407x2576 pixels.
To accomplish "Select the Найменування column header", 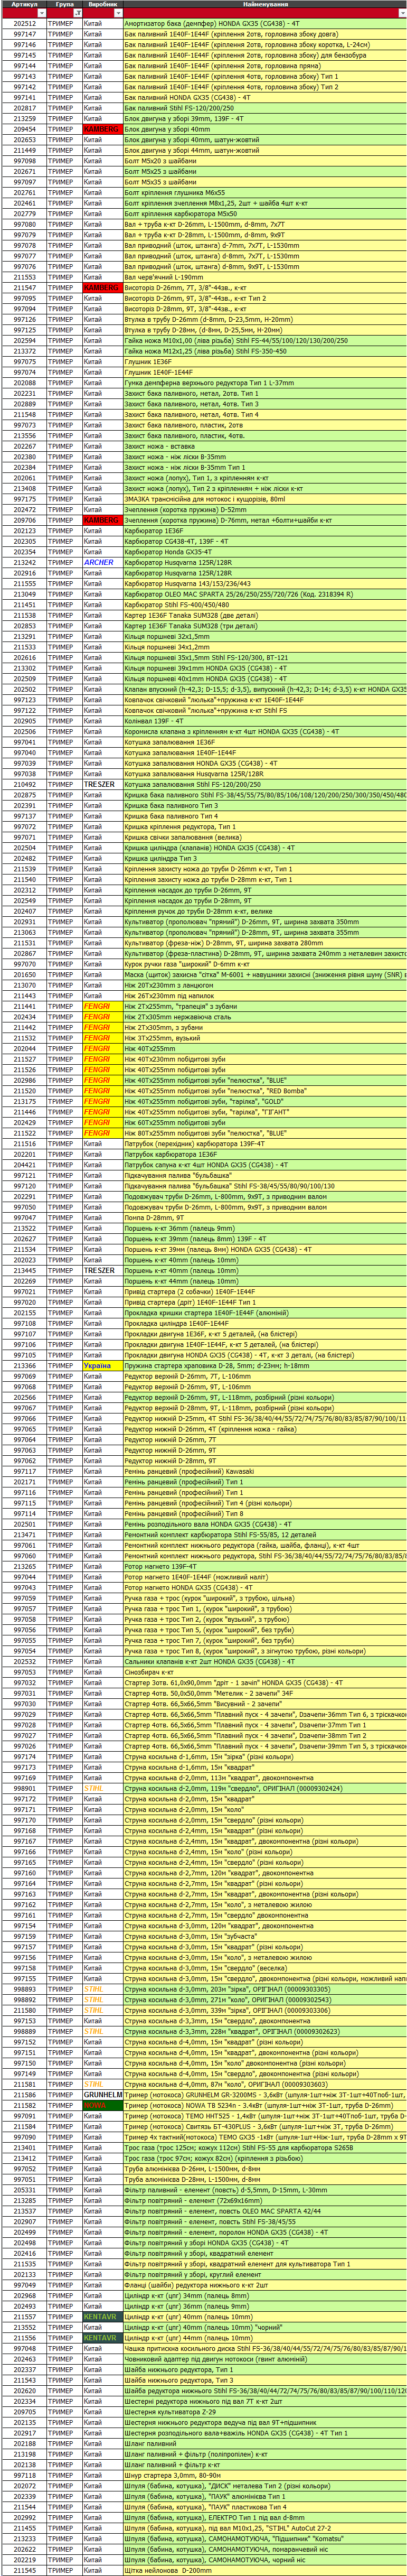I will (265, 4).
